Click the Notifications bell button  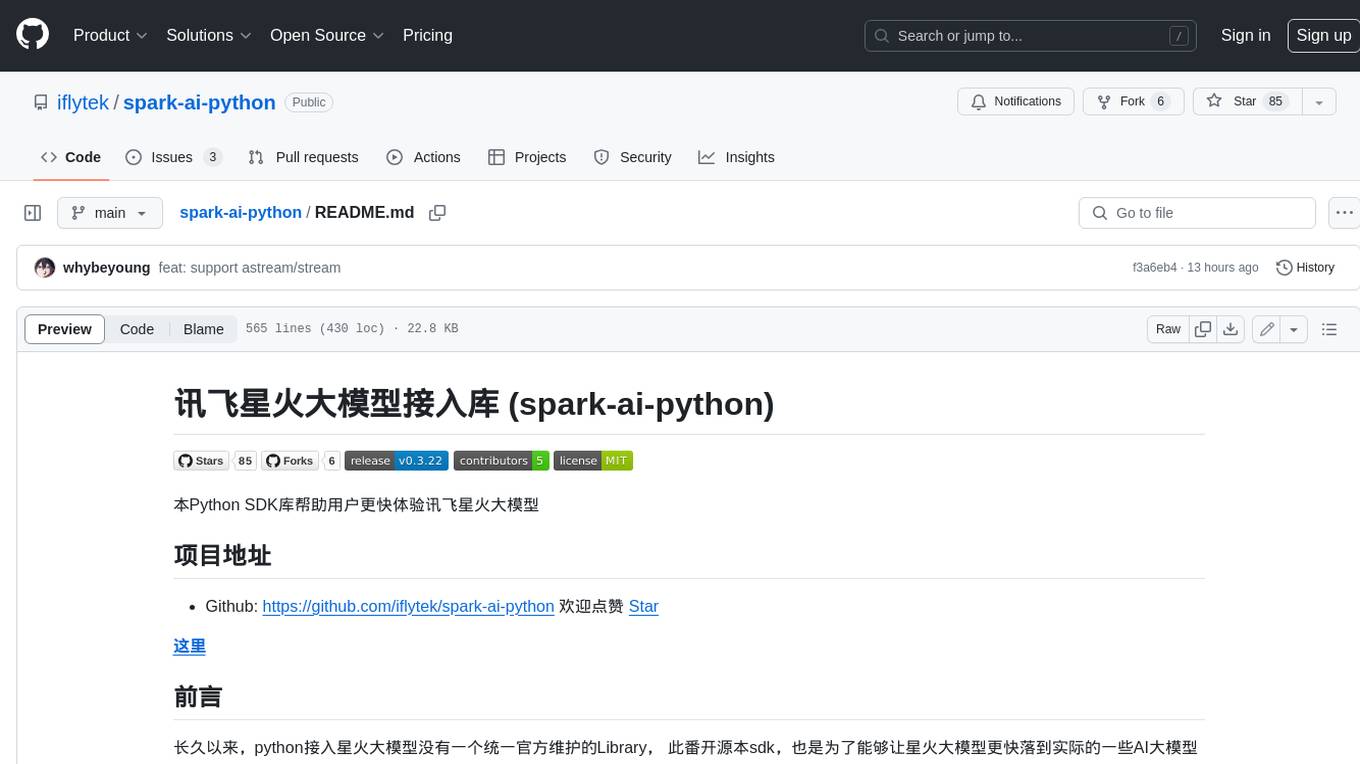click(1016, 101)
